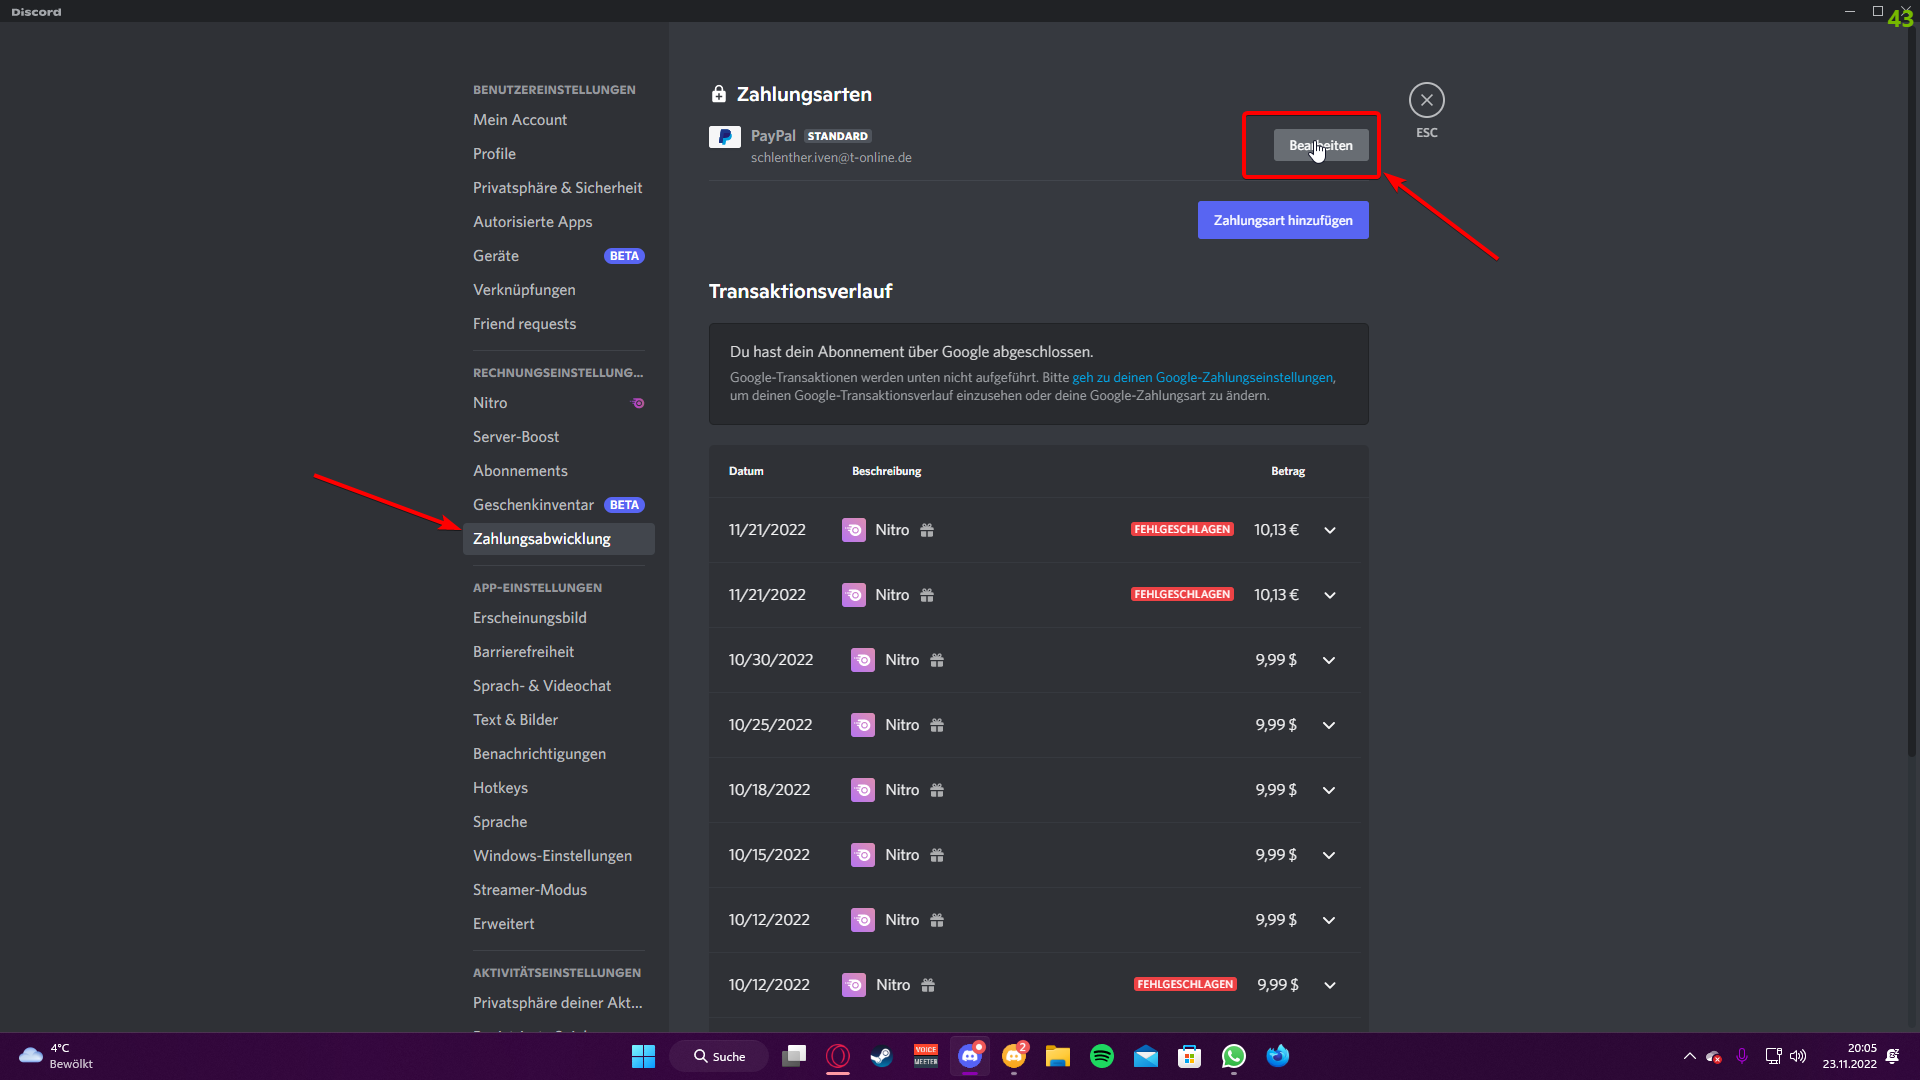Click the PayPal logo icon

pos(724,137)
